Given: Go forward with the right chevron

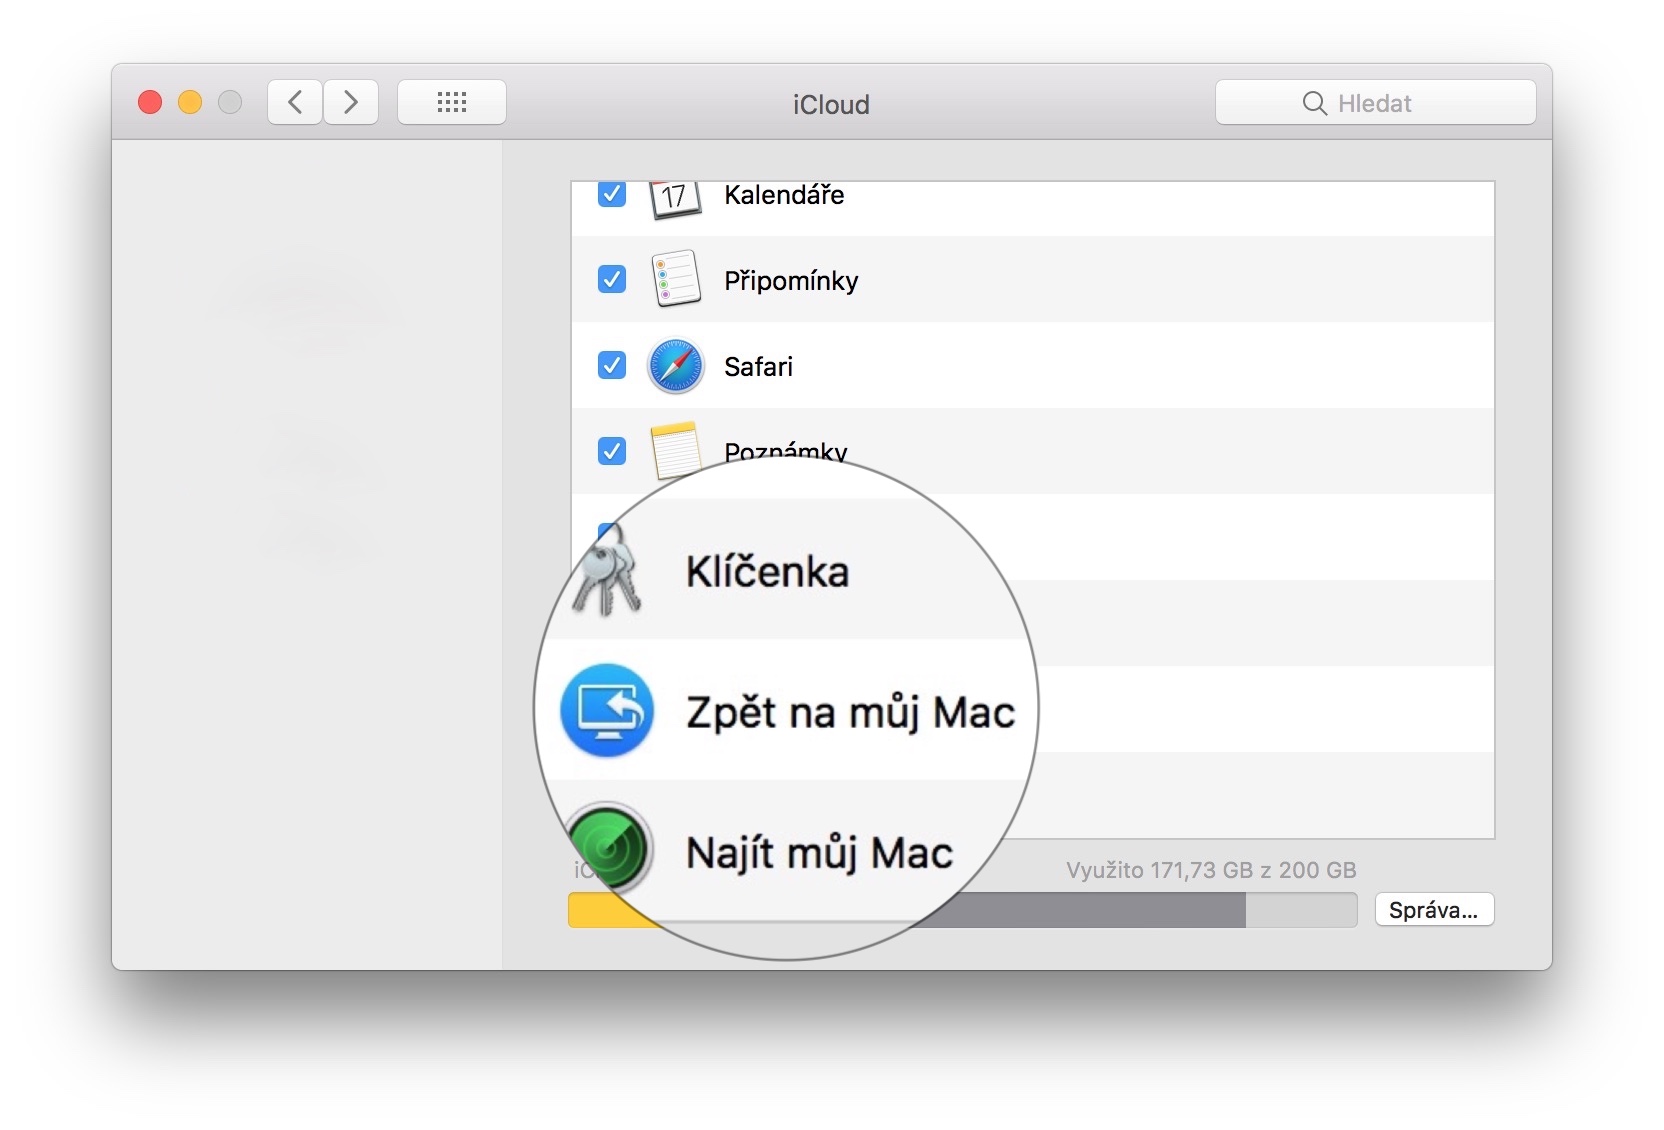Looking at the screenshot, I should 351,102.
